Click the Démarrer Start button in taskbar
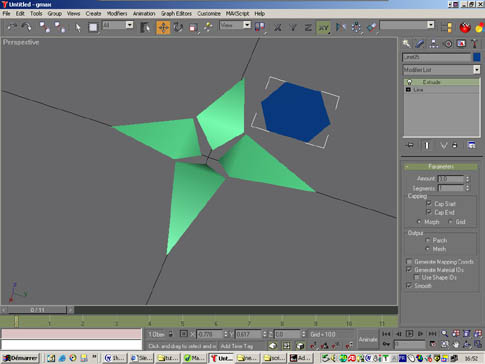Image resolution: width=485 pixels, height=364 pixels. 21,358
